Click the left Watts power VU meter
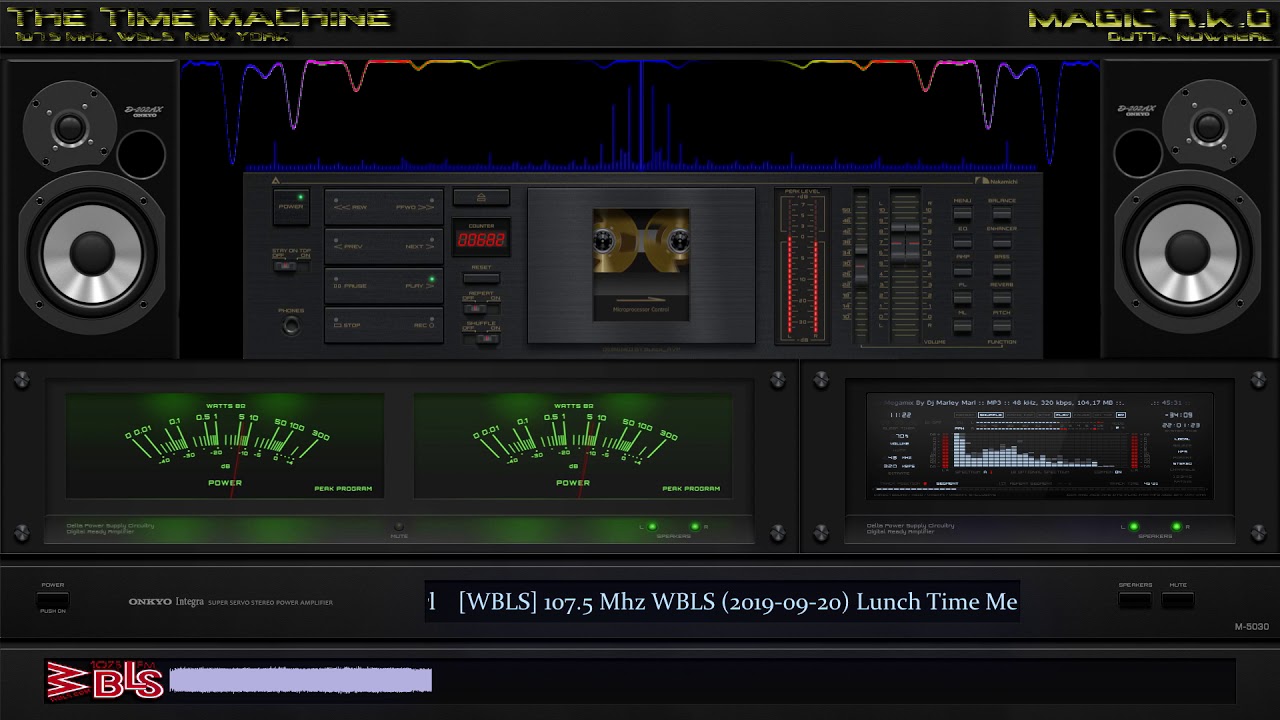The width and height of the screenshot is (1280, 720). click(x=225, y=445)
